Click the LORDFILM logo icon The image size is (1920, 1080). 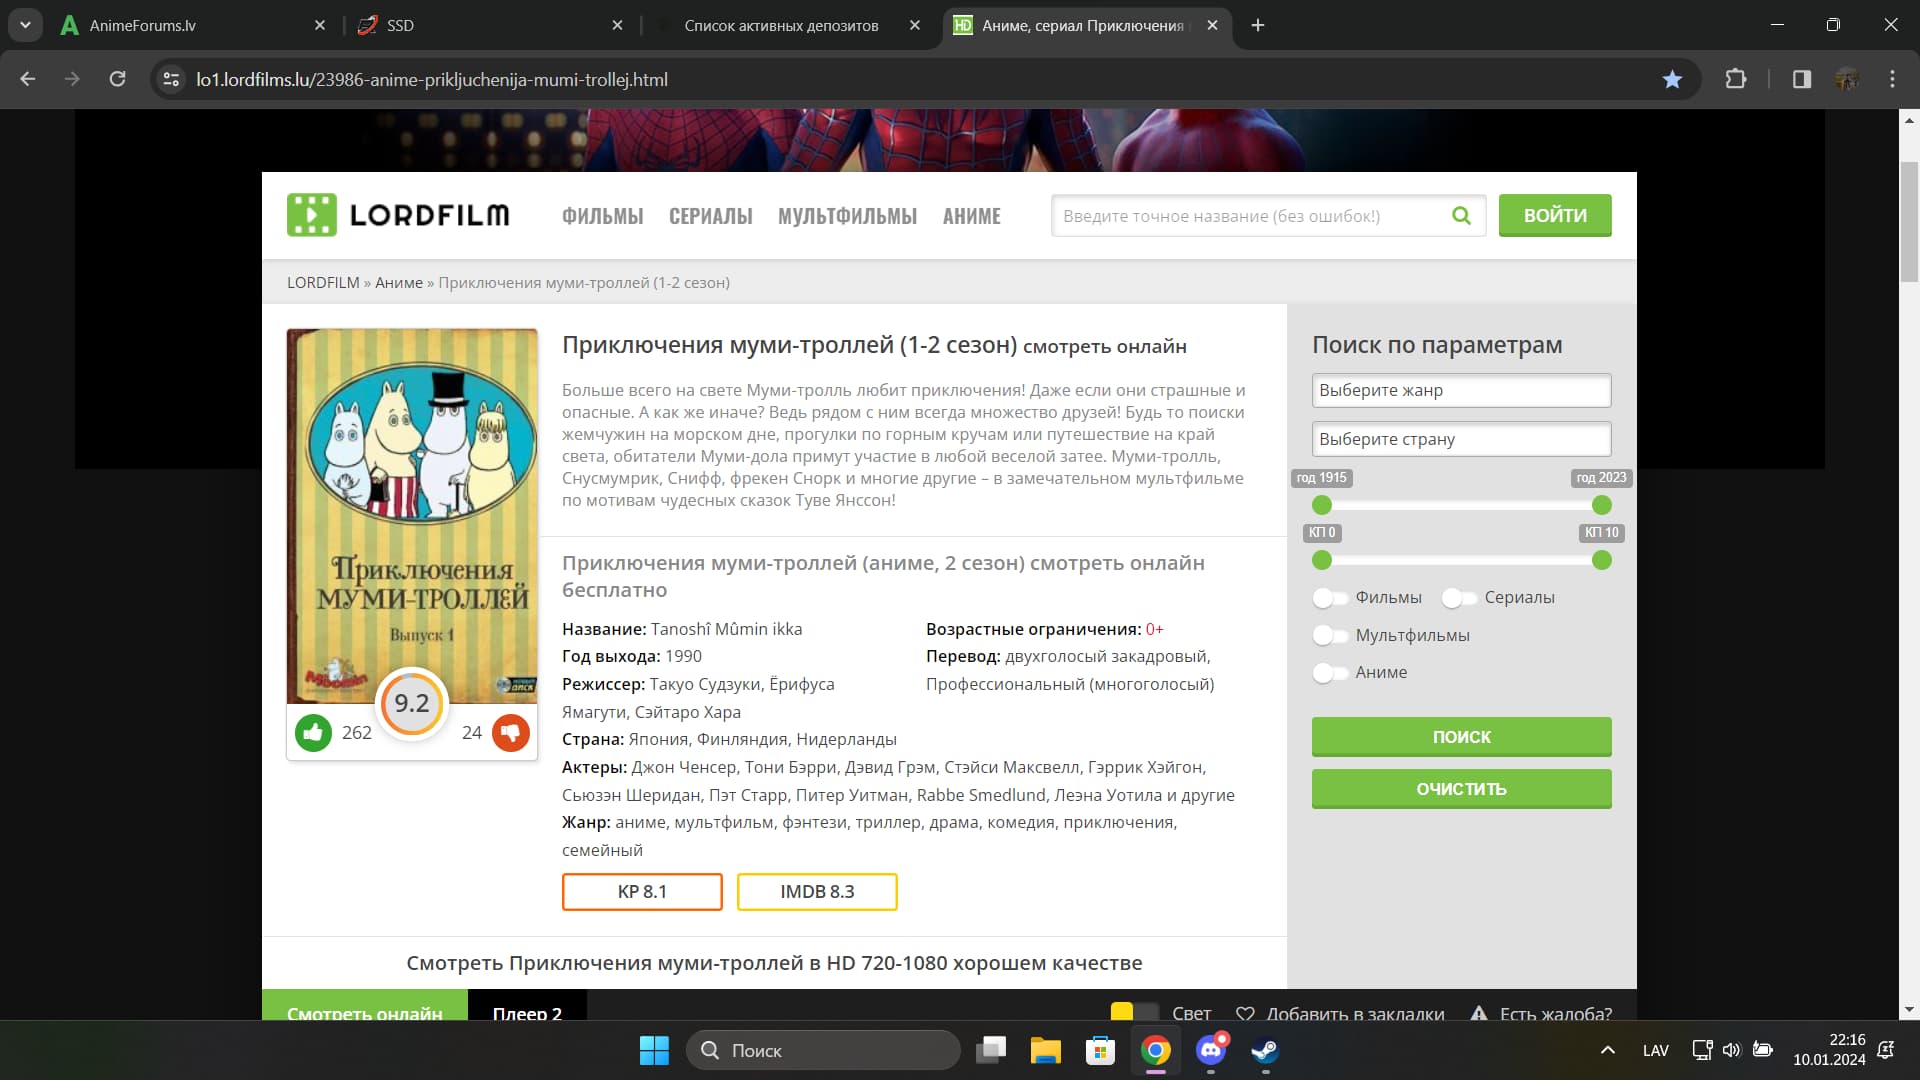(x=312, y=215)
